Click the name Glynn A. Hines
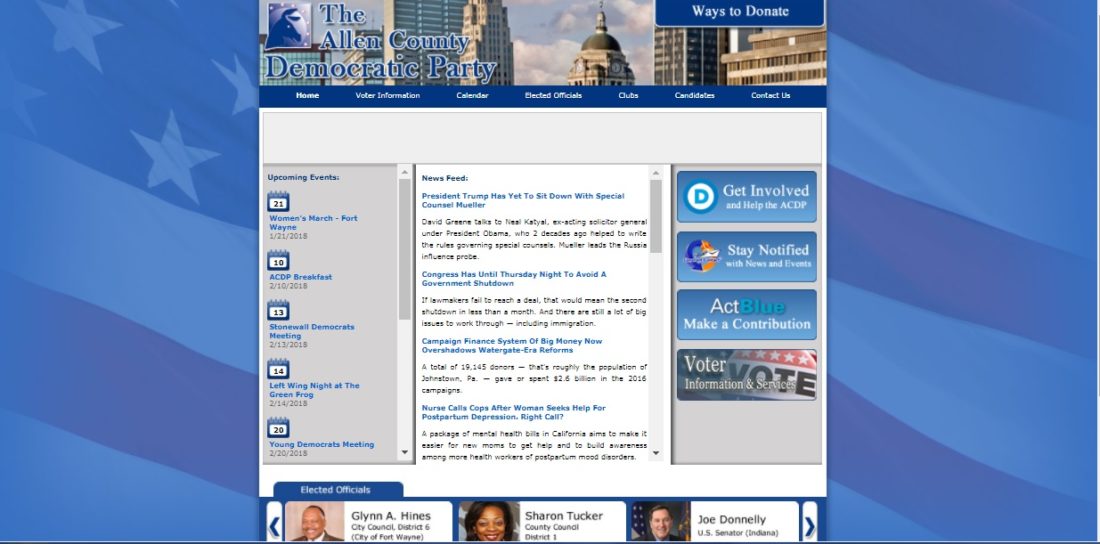Viewport: 1100px width, 544px height. [x=391, y=516]
